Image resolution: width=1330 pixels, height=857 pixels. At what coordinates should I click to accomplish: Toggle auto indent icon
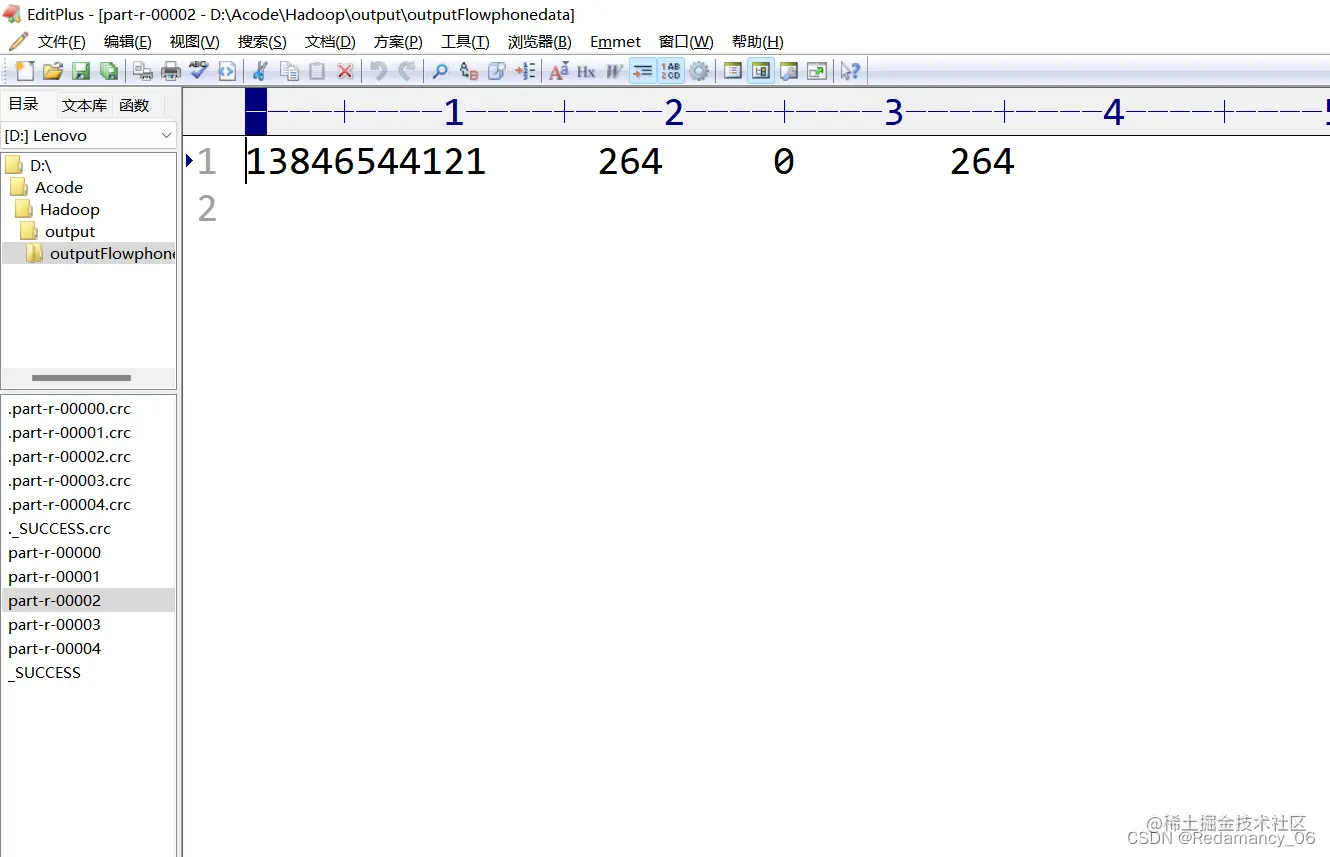[642, 71]
